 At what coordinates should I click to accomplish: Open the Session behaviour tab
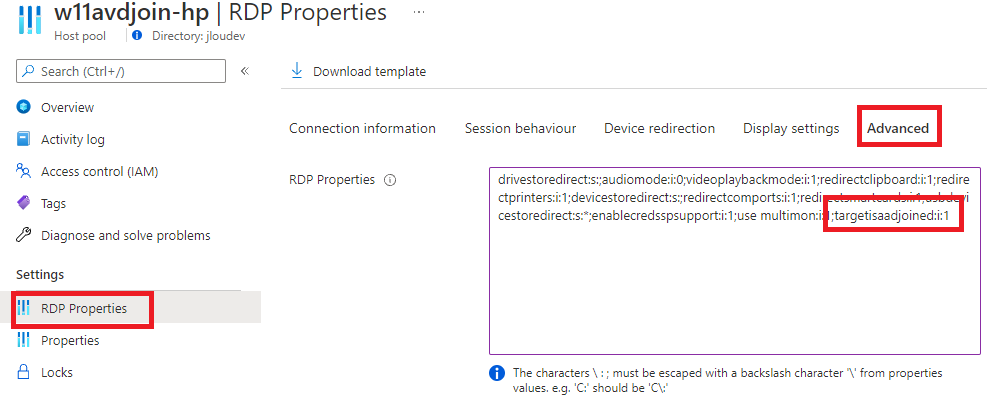[x=521, y=128]
